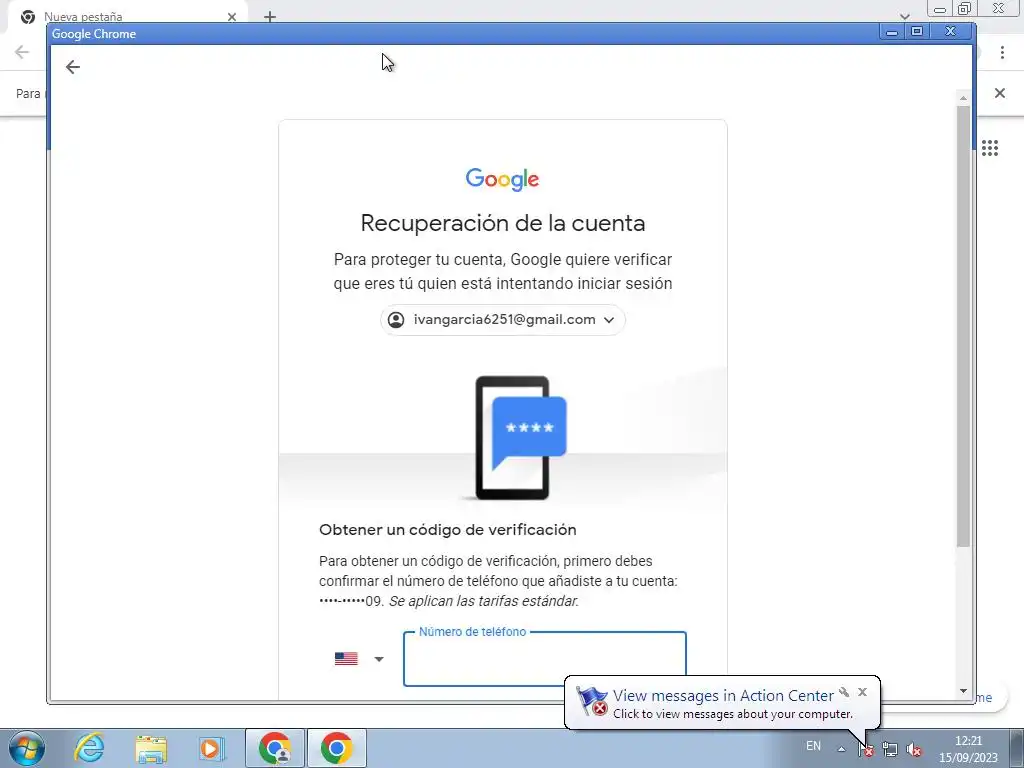Open the Windows Start menu

coord(27,748)
